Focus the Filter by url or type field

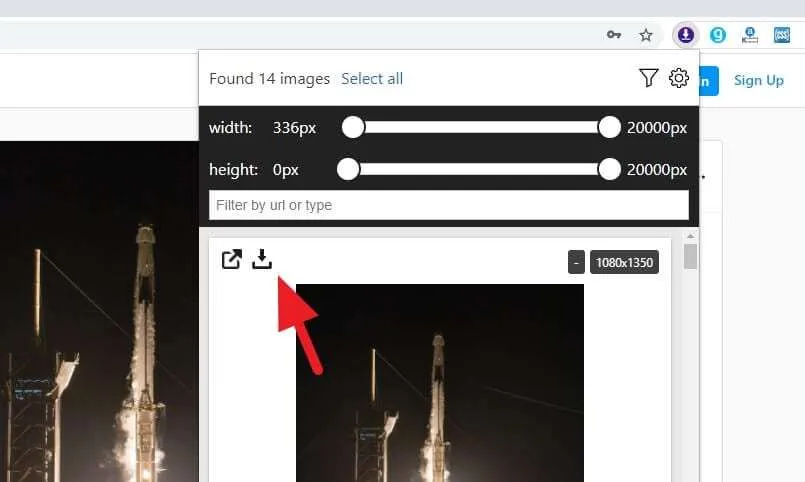click(x=449, y=205)
